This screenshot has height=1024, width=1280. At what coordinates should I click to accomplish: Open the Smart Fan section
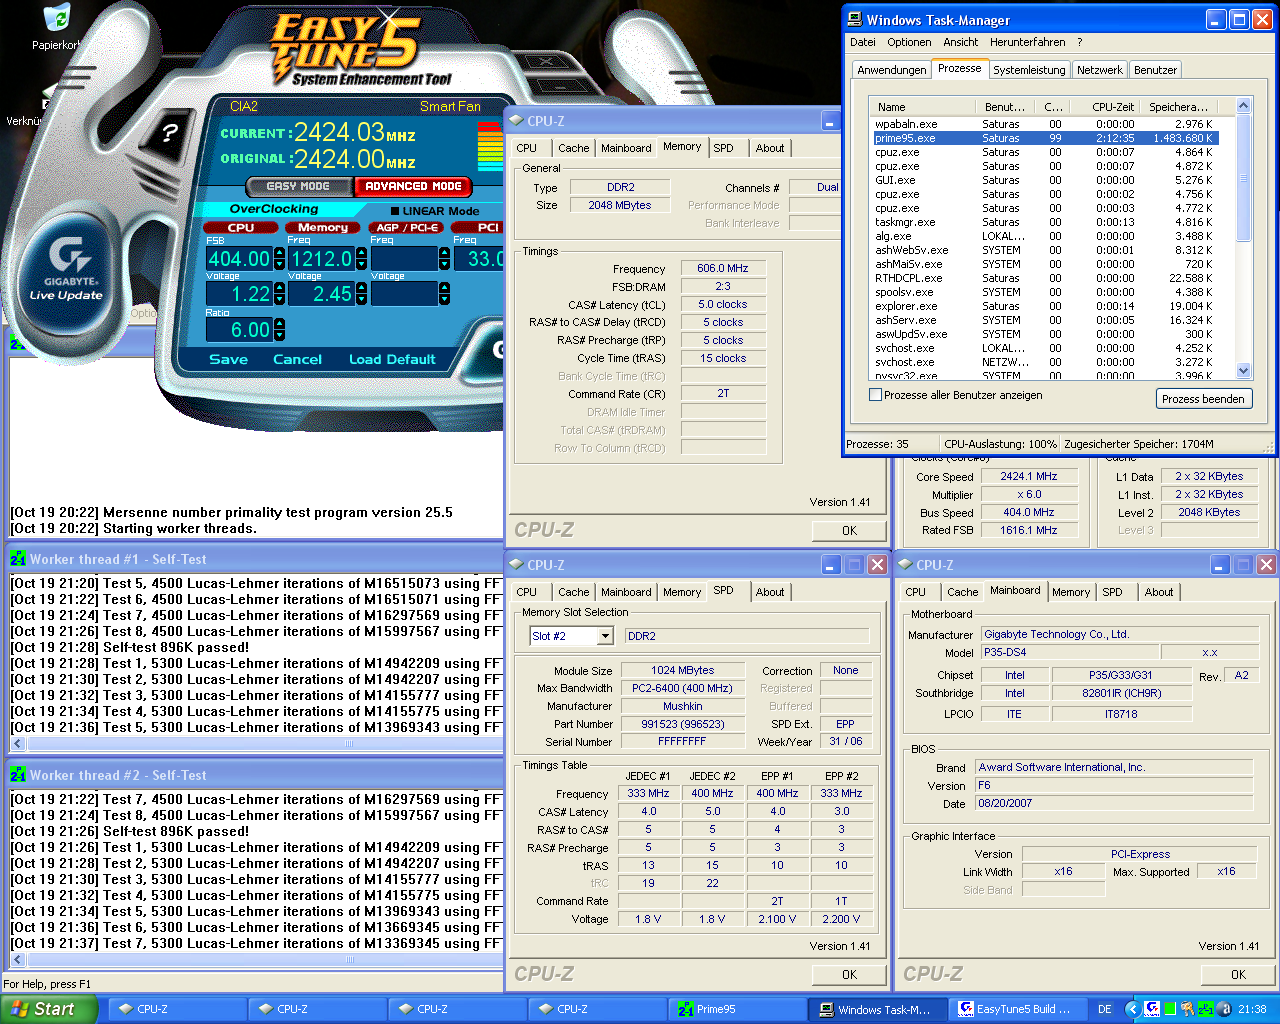(x=450, y=106)
